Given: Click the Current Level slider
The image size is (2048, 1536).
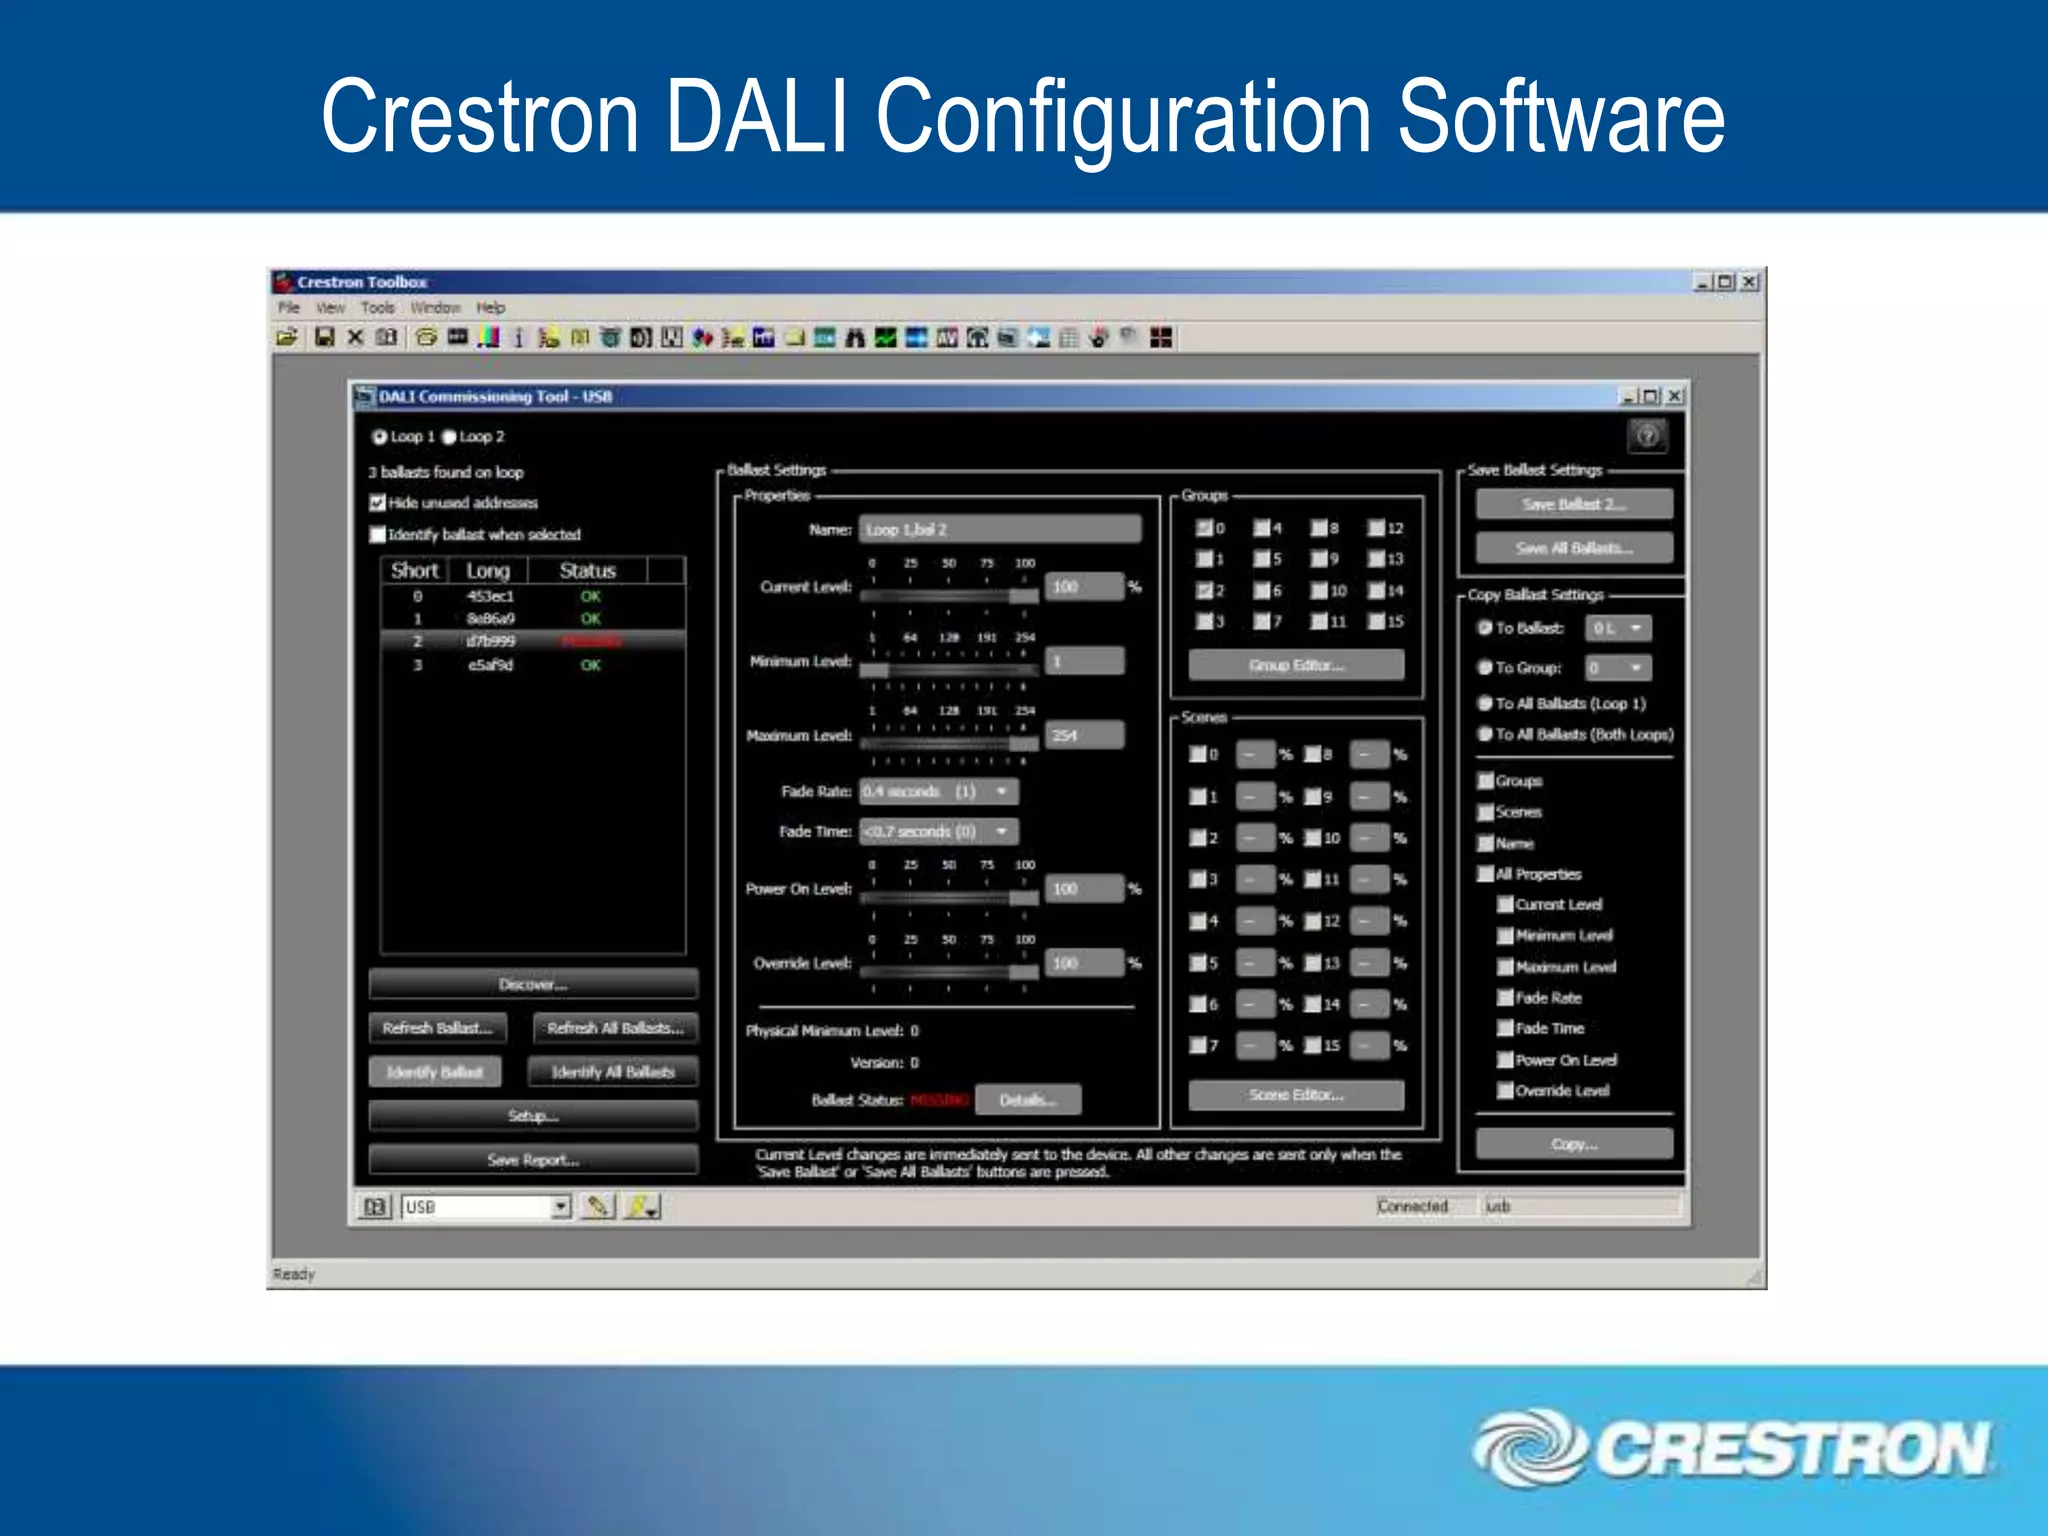Looking at the screenshot, I should (949, 595).
